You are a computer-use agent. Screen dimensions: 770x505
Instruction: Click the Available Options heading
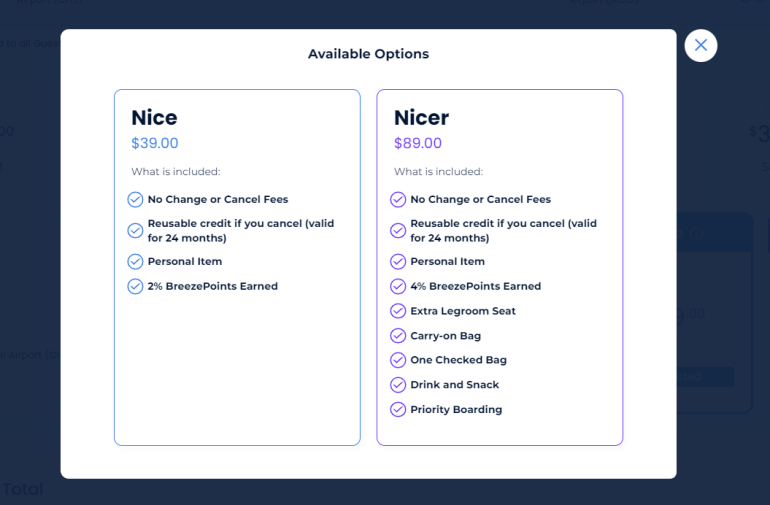368,54
